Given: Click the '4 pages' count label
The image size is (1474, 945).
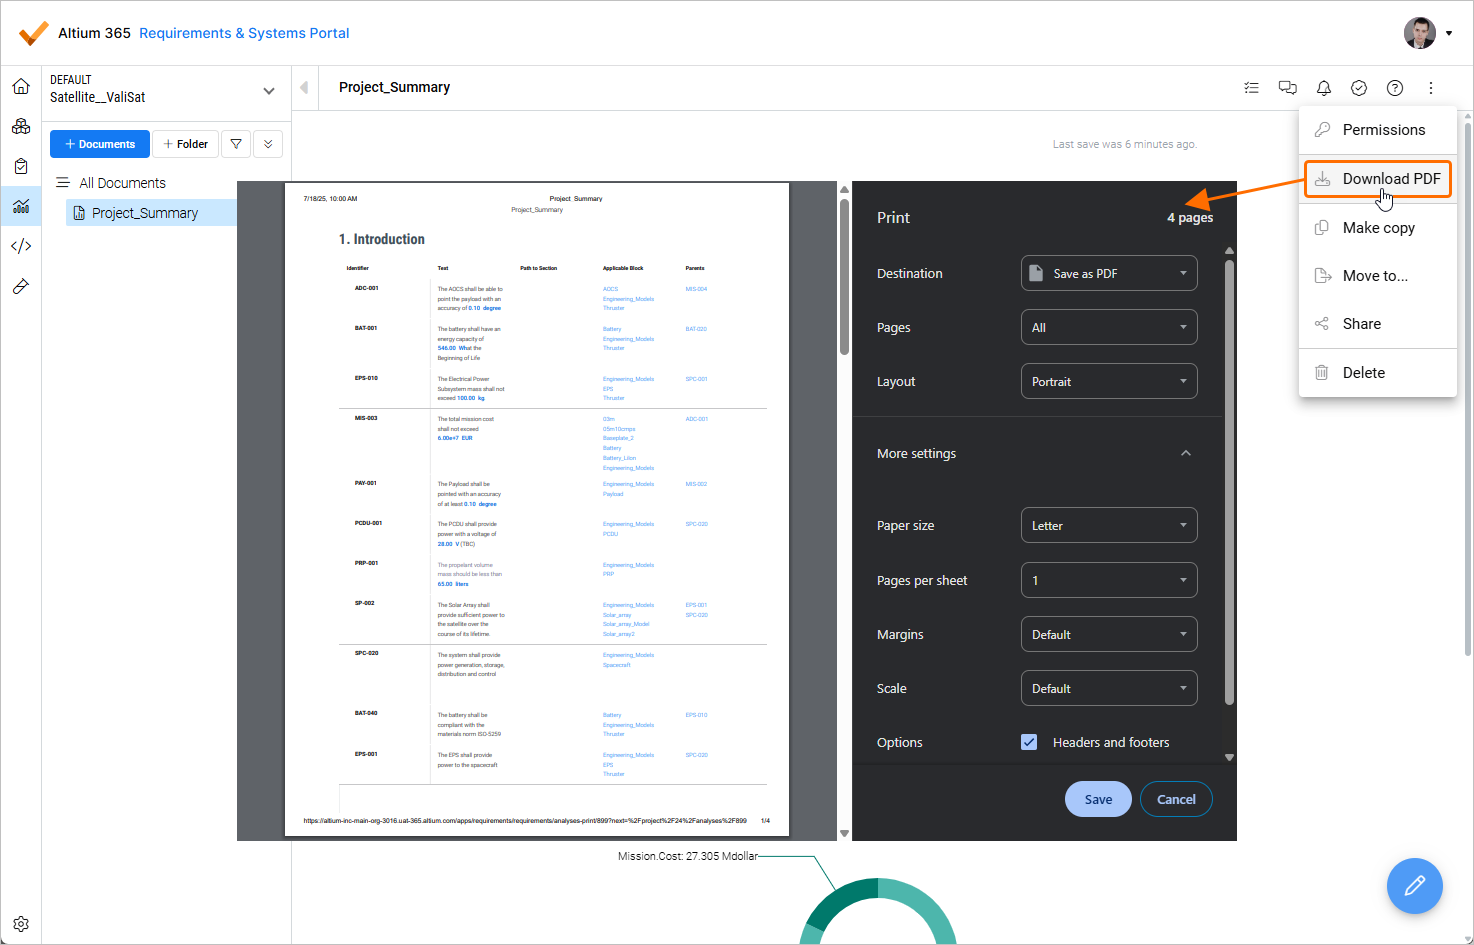Looking at the screenshot, I should (x=1190, y=217).
